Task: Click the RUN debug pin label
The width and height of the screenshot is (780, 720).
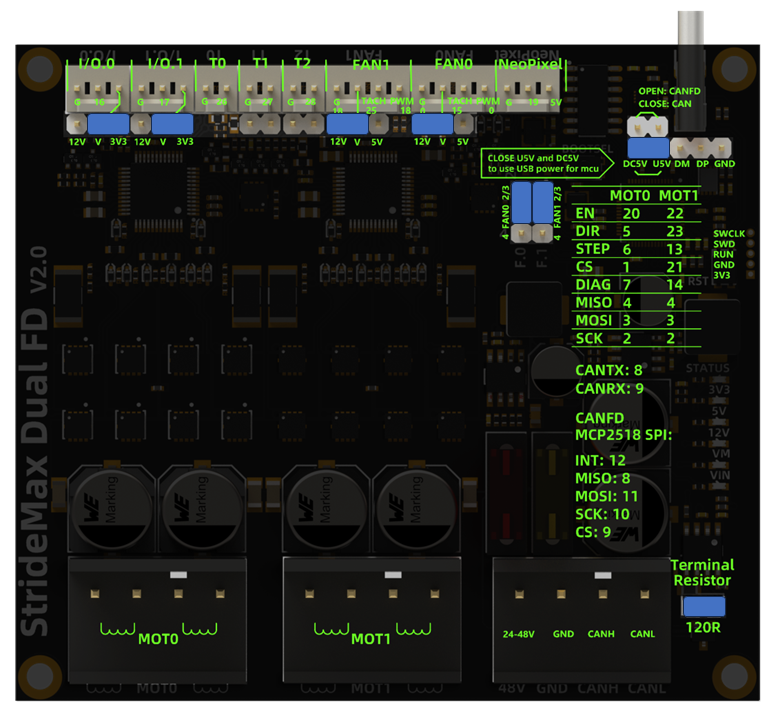Action: [x=723, y=255]
